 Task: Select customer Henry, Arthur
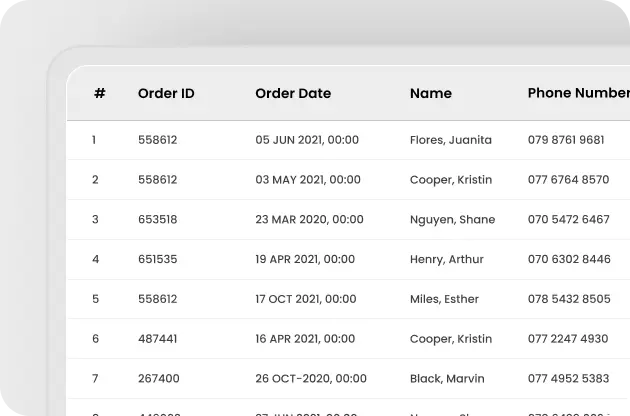(x=446, y=259)
